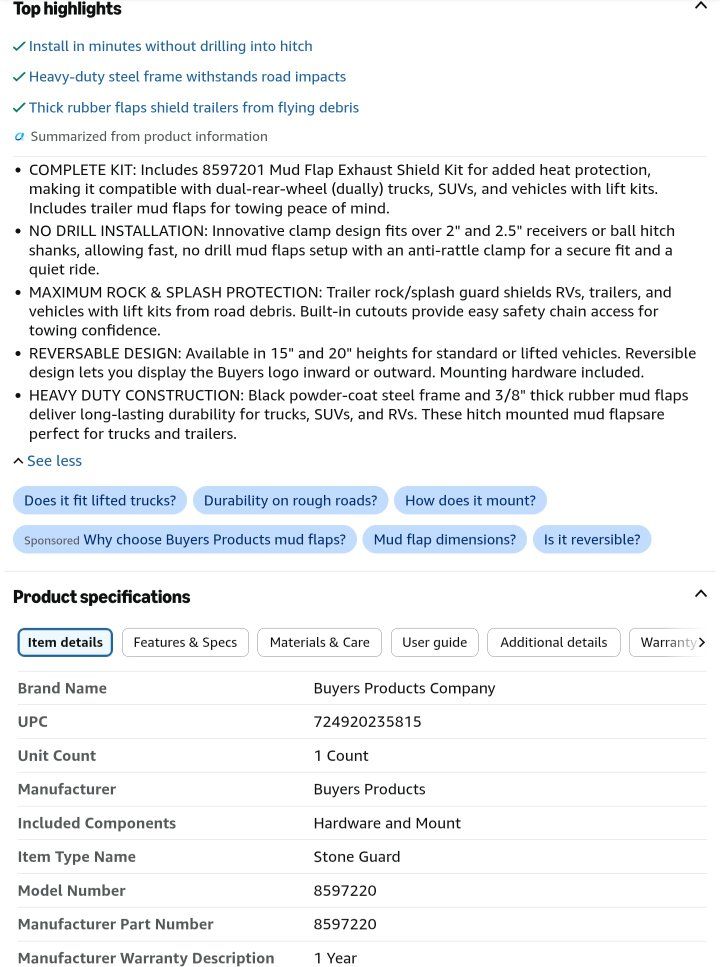Image resolution: width=720 pixels, height=967 pixels.
Task: Open the Warranty tab
Action: 668,643
